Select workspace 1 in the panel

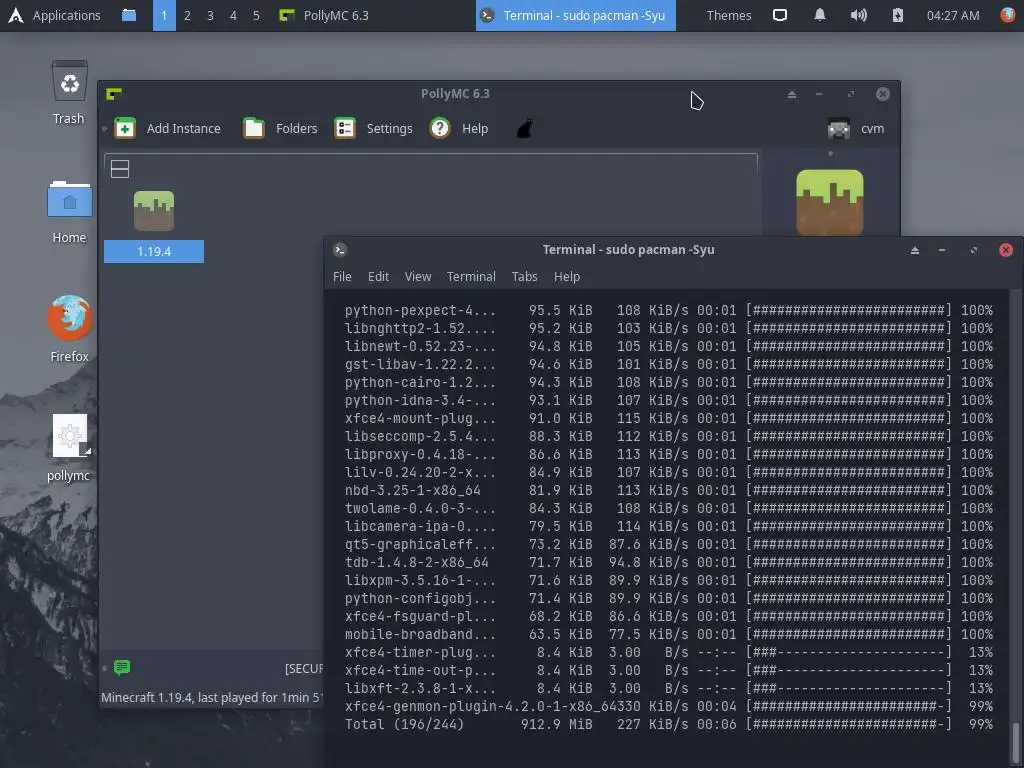(x=164, y=15)
